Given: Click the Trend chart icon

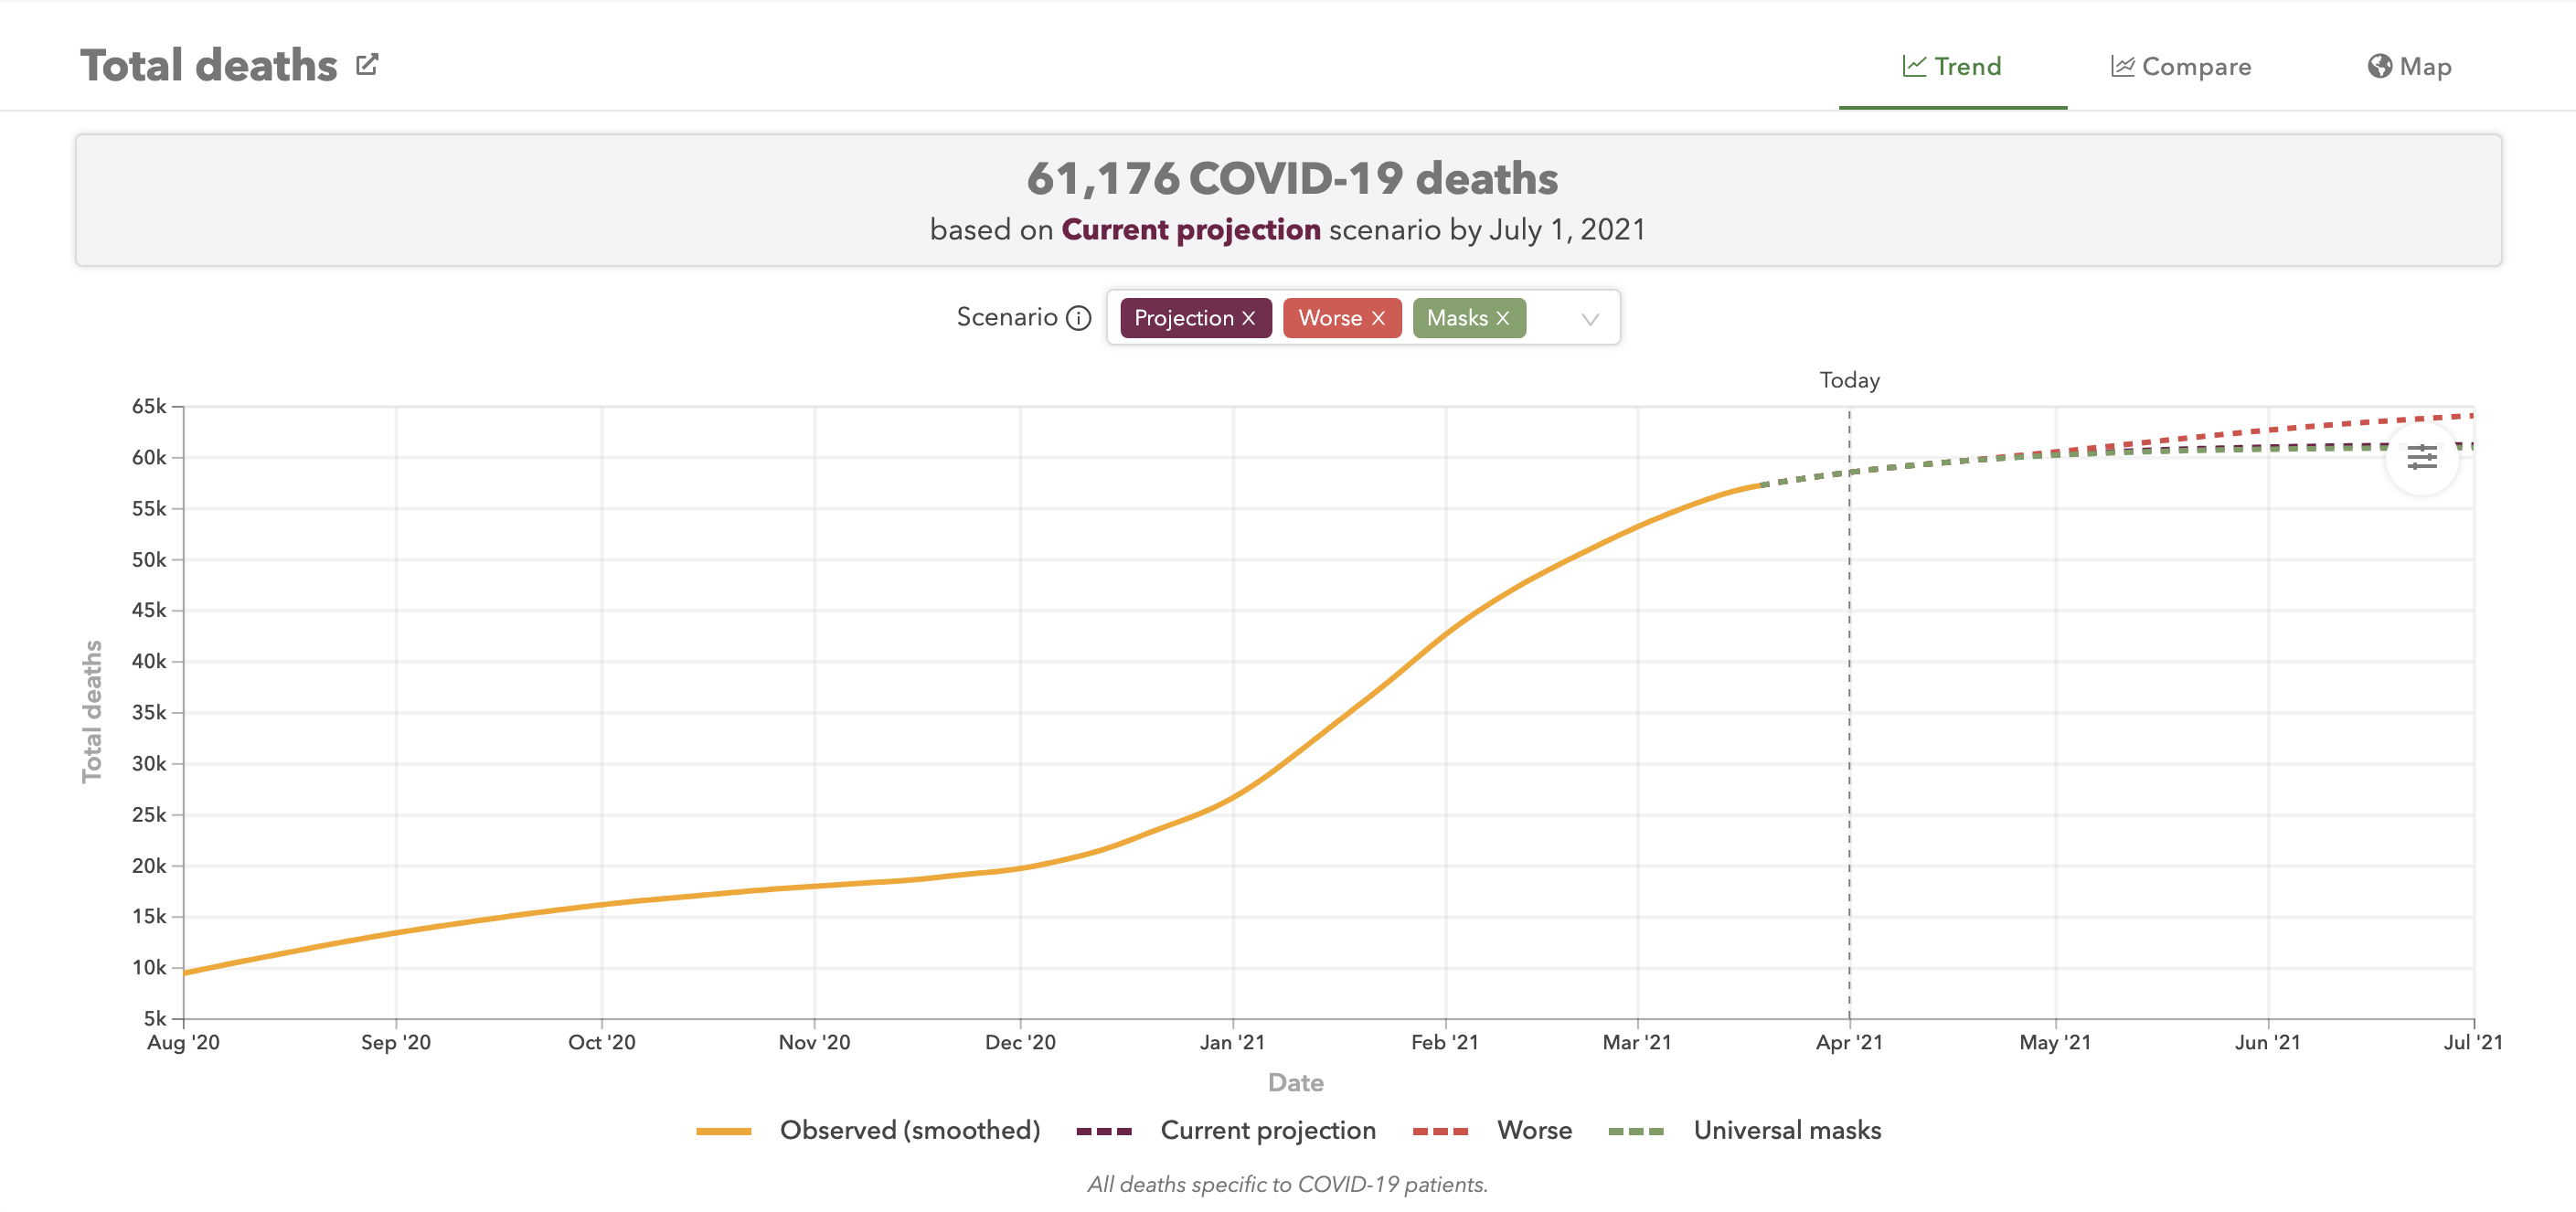Looking at the screenshot, I should (1913, 66).
